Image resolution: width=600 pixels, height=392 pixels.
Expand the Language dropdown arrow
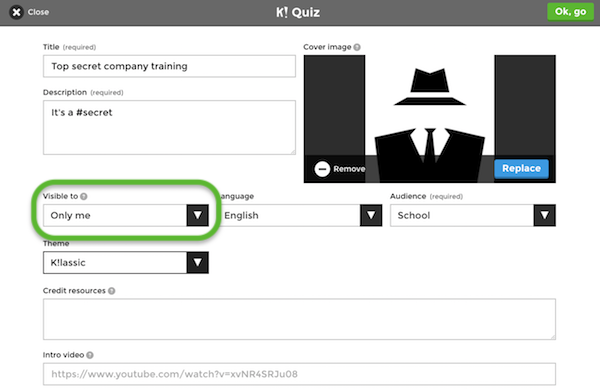click(371, 216)
